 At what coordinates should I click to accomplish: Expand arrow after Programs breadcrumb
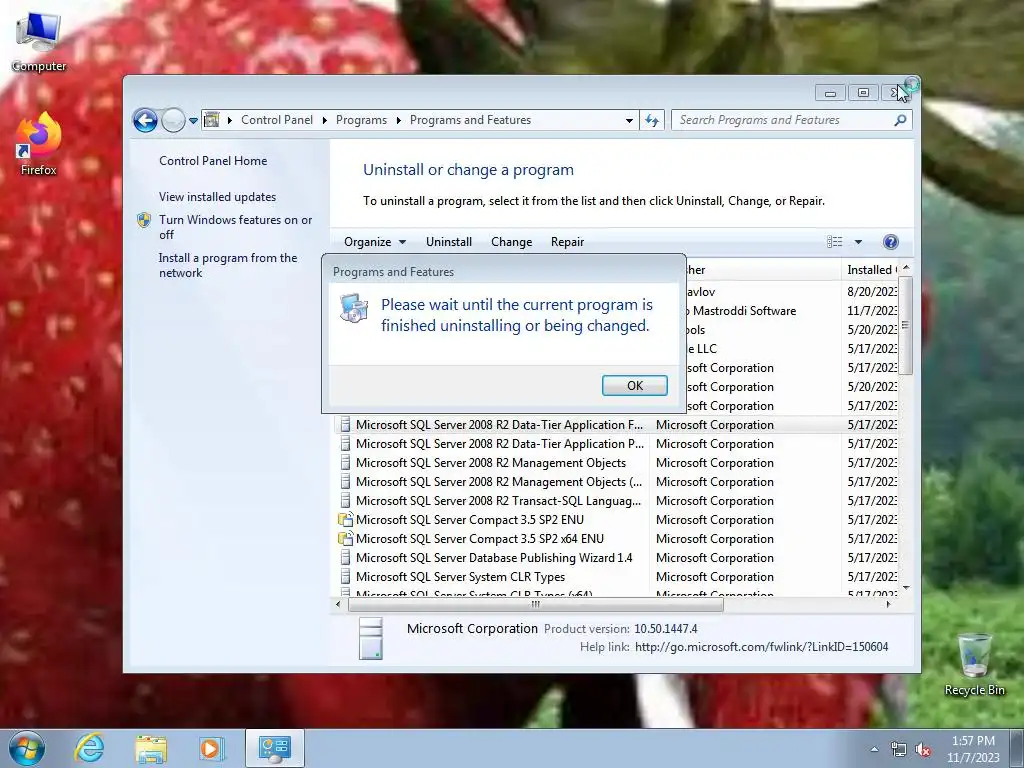click(x=398, y=120)
